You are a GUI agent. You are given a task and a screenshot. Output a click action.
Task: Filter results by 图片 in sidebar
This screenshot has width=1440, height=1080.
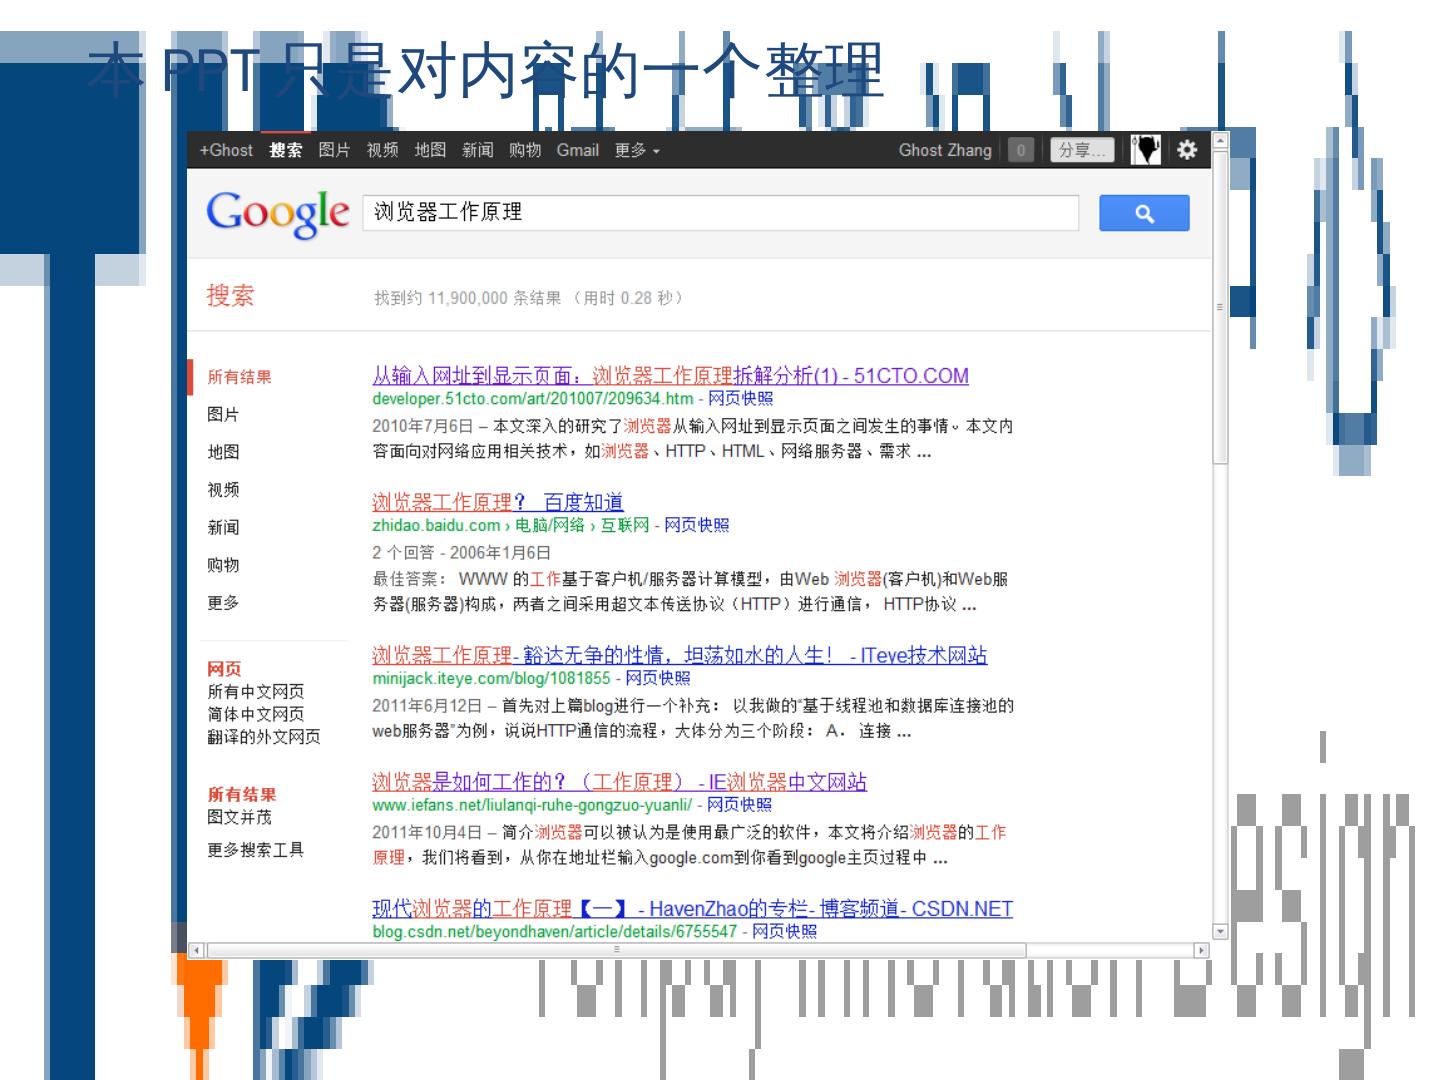coord(223,415)
